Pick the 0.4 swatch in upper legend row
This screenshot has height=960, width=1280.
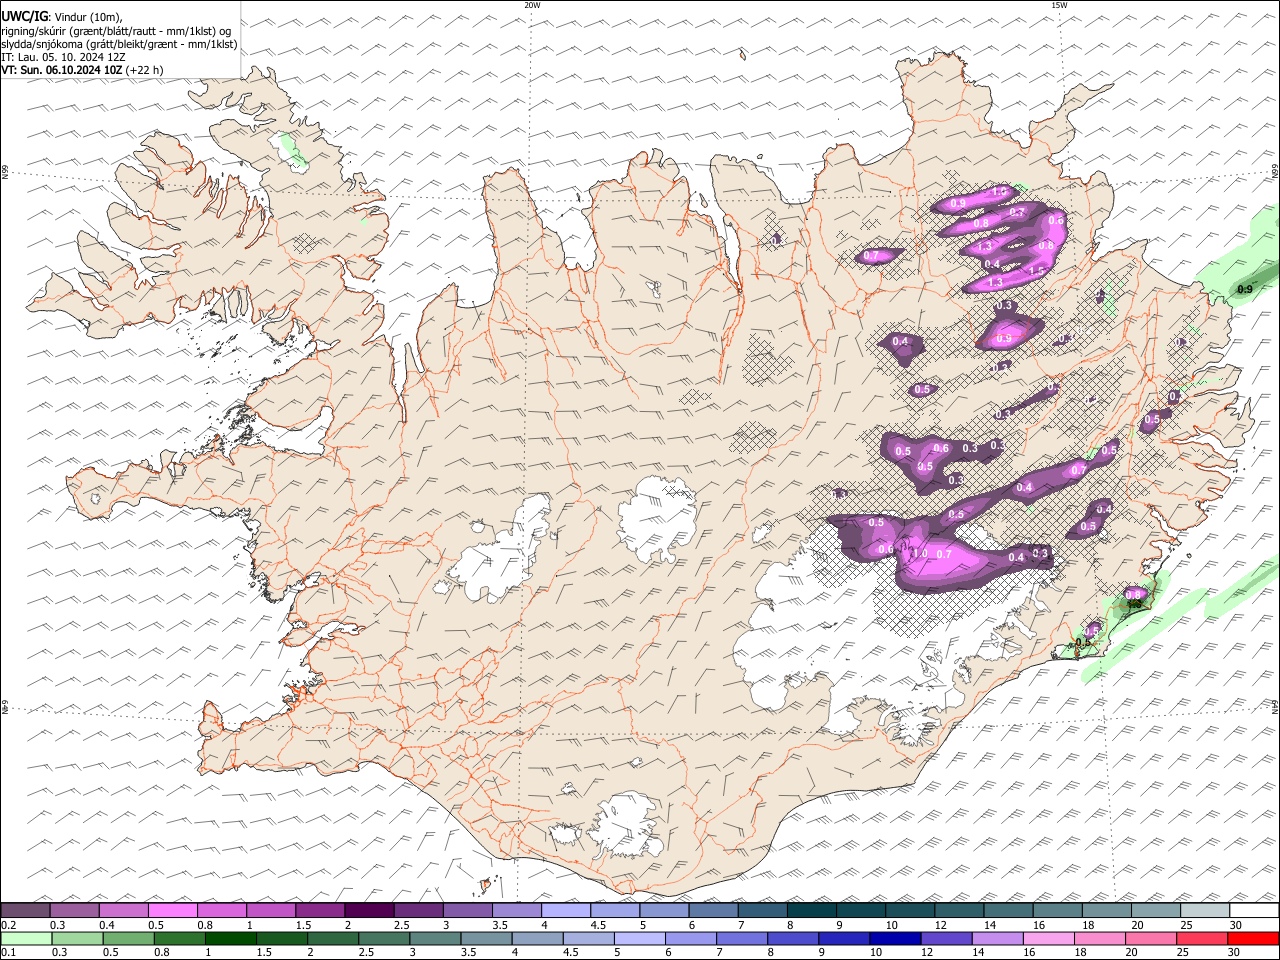pos(123,910)
